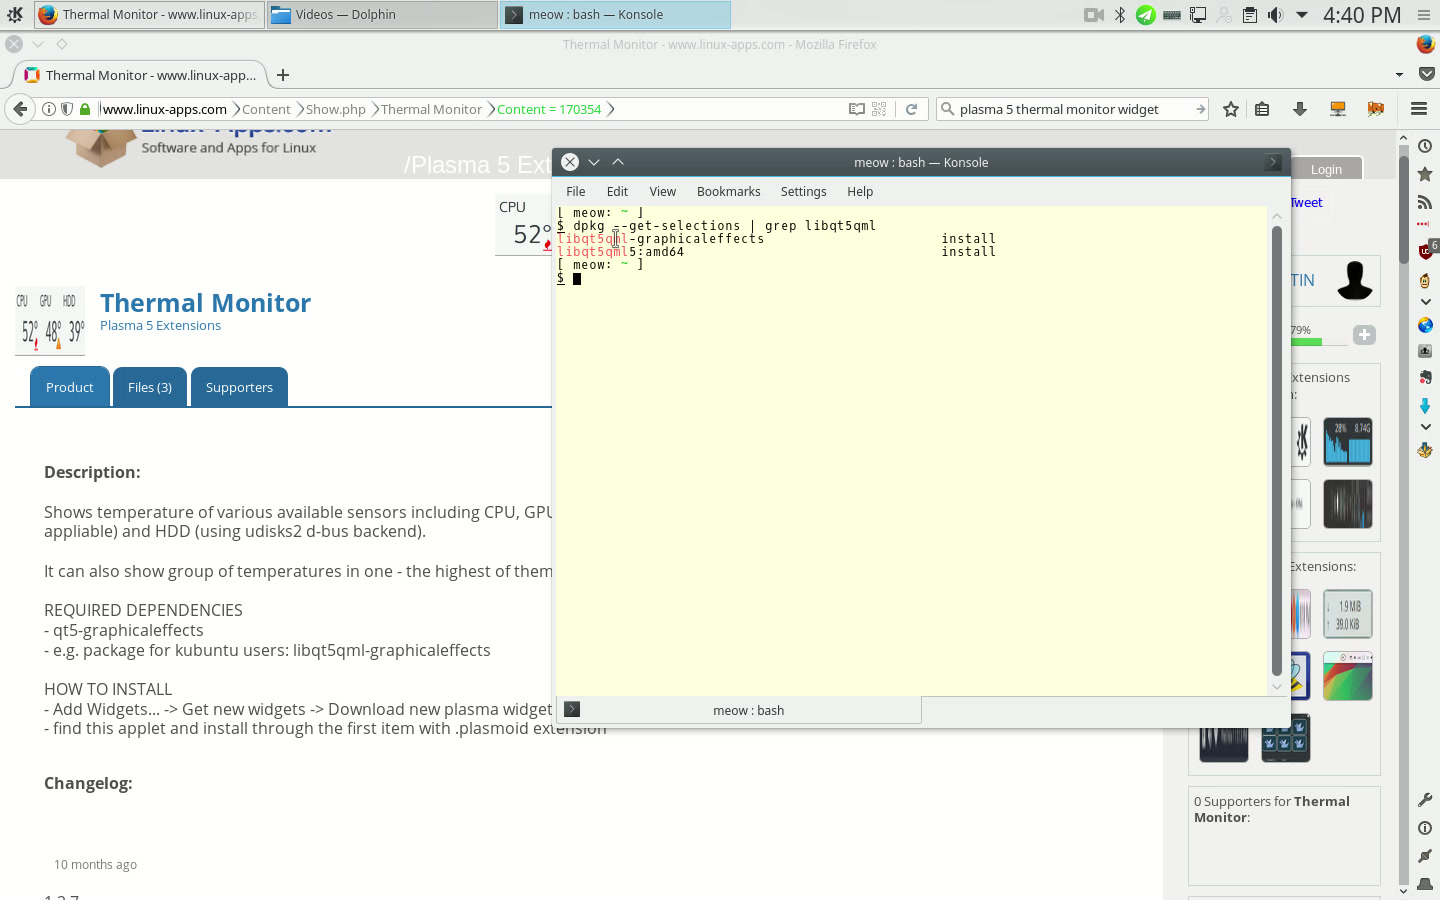Open the Konsole Help menu

[x=860, y=191]
